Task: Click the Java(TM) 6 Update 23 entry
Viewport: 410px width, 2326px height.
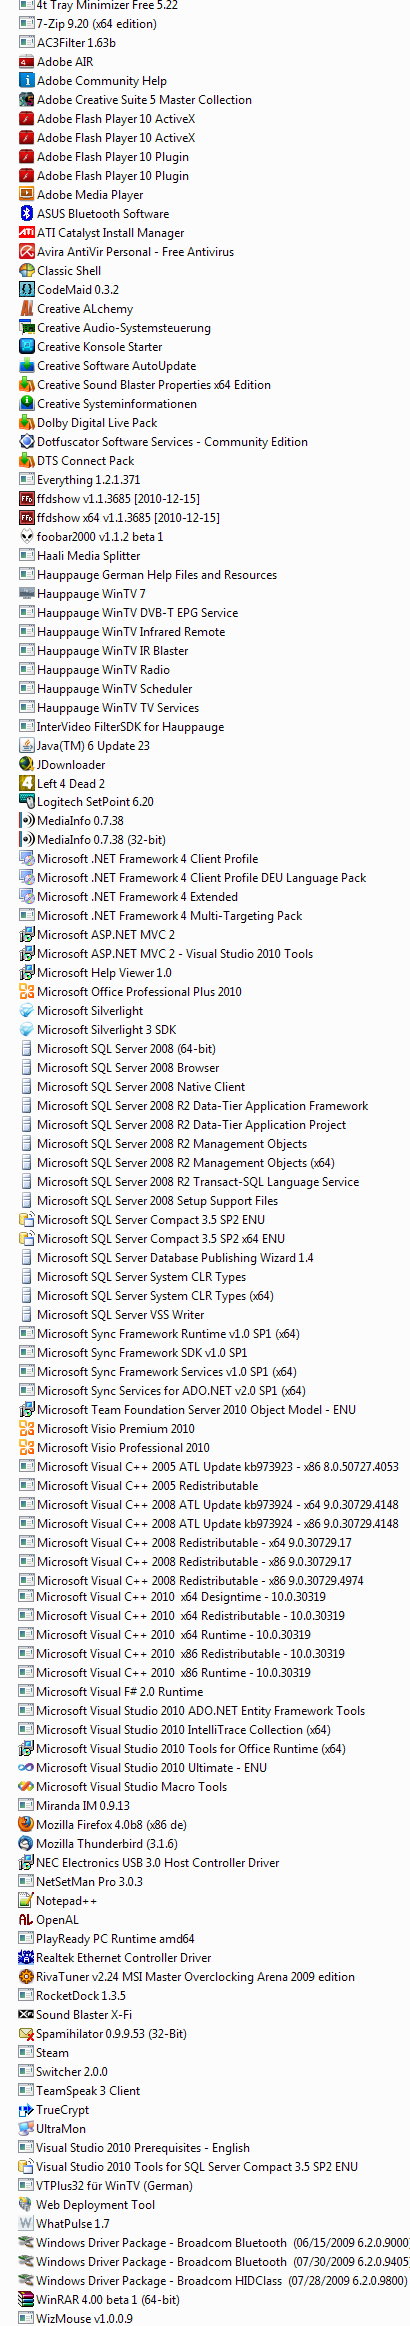Action: point(85,746)
